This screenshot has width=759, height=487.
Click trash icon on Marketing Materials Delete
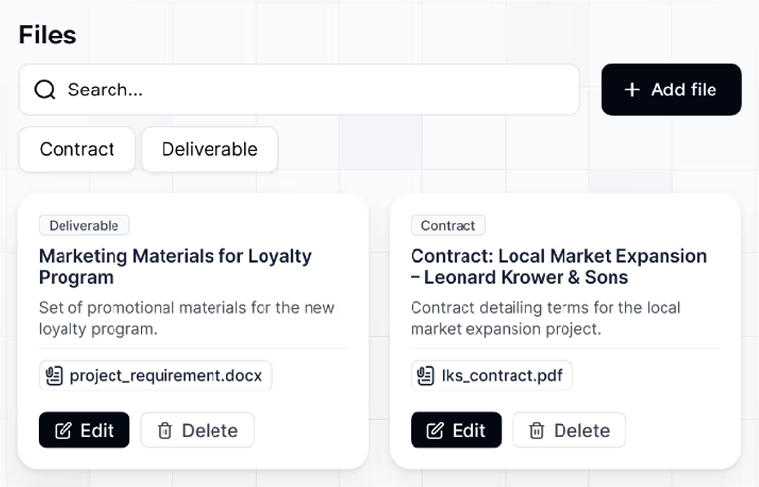point(165,430)
